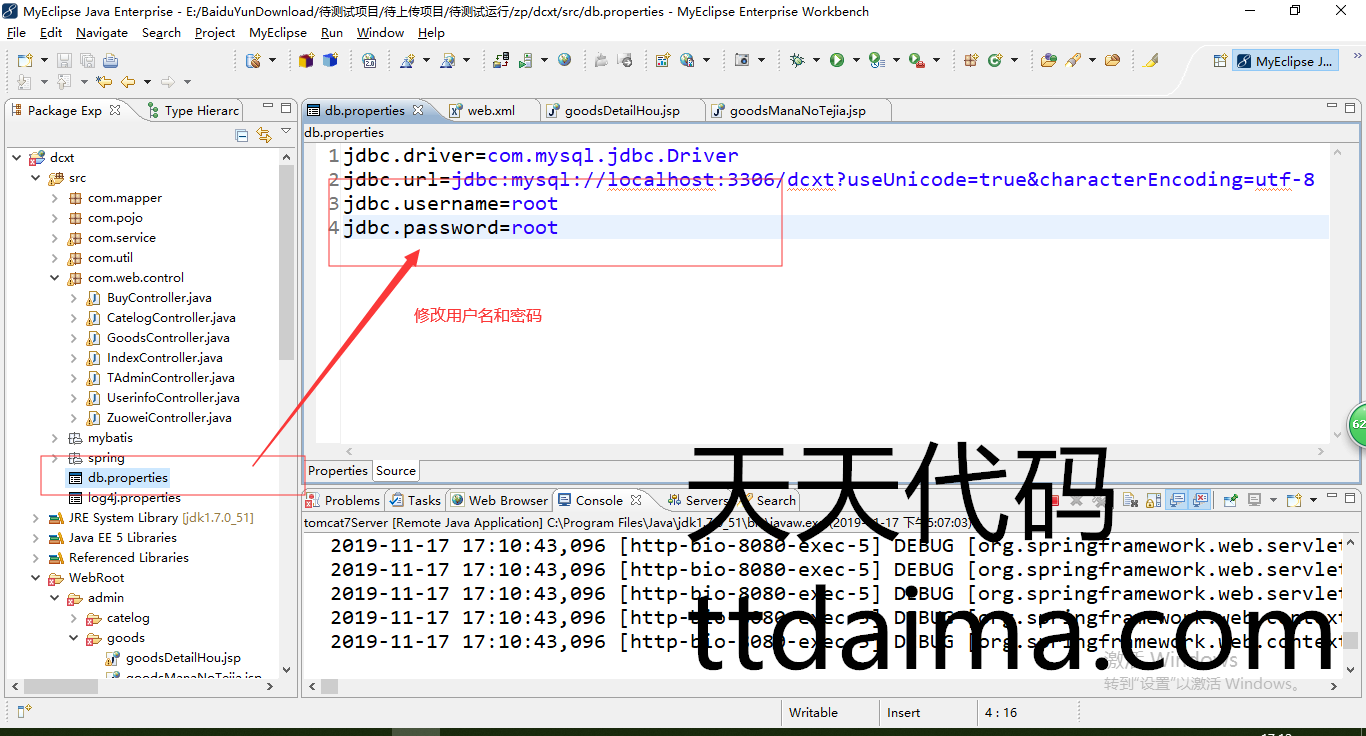The width and height of the screenshot is (1366, 736).
Task: Switch to the web.xml editor tab
Action: pyautogui.click(x=490, y=110)
